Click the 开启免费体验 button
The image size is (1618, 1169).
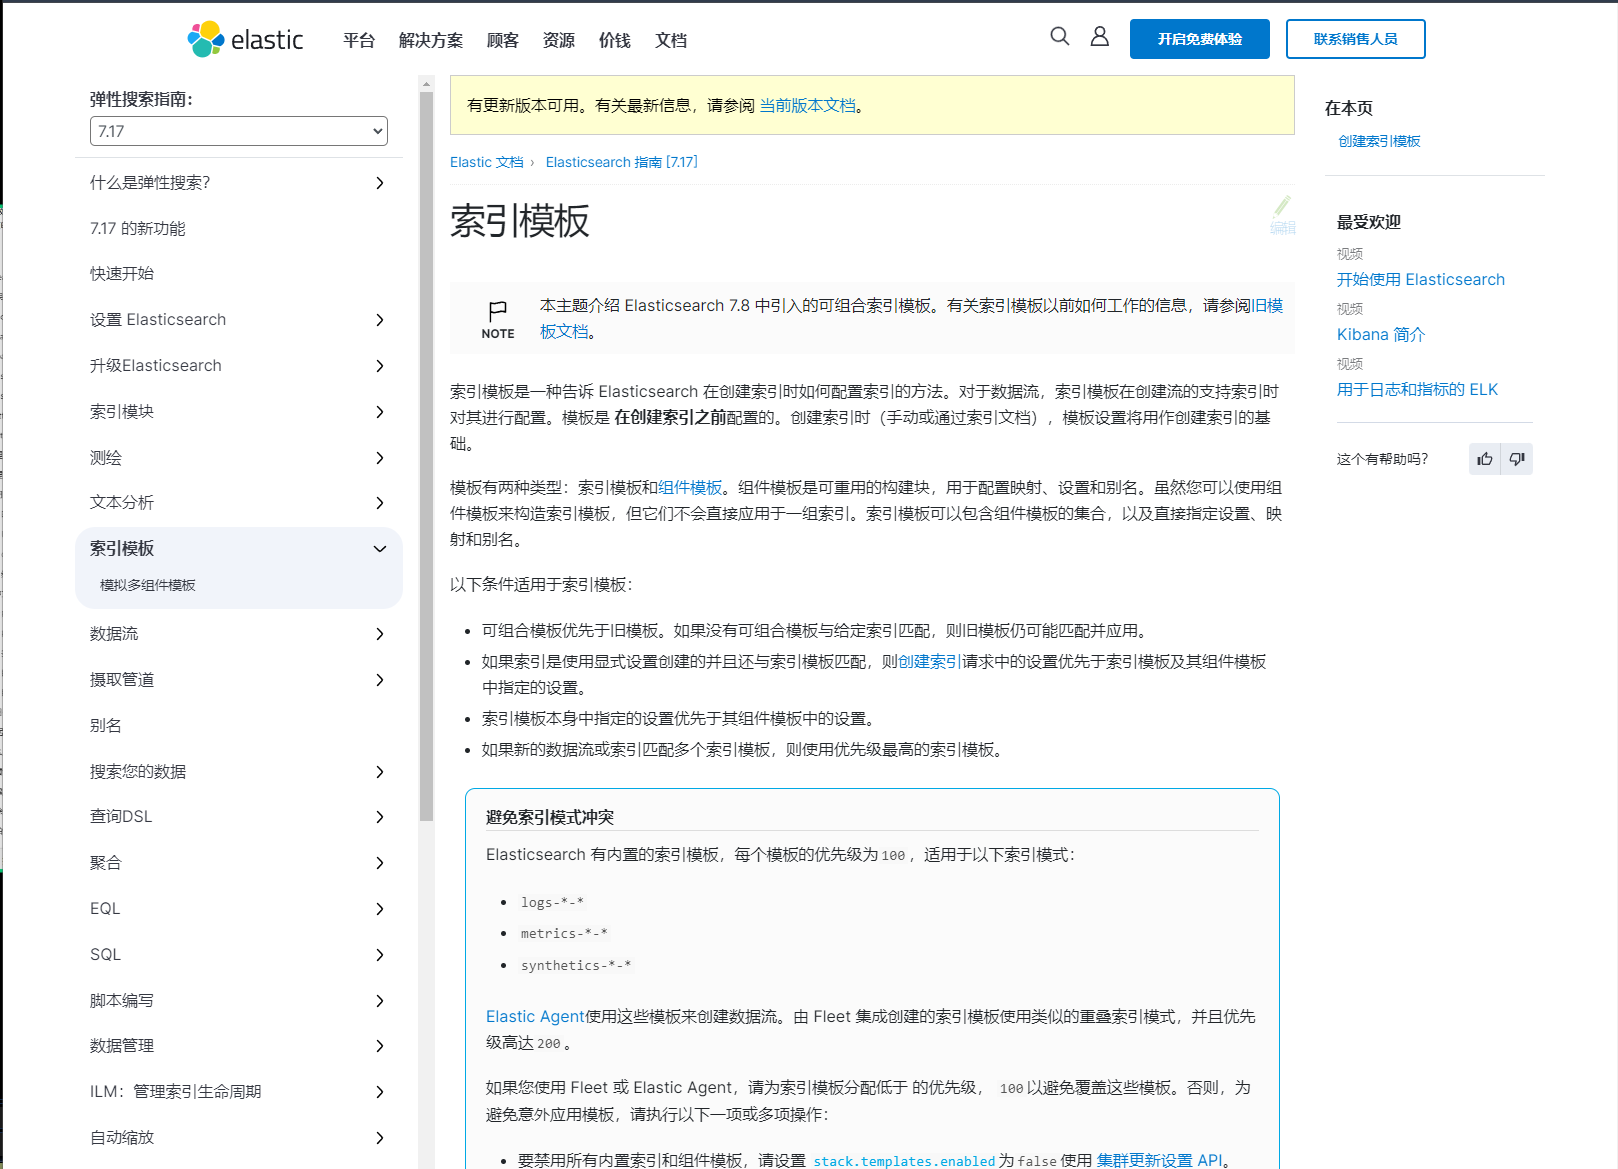[1199, 39]
